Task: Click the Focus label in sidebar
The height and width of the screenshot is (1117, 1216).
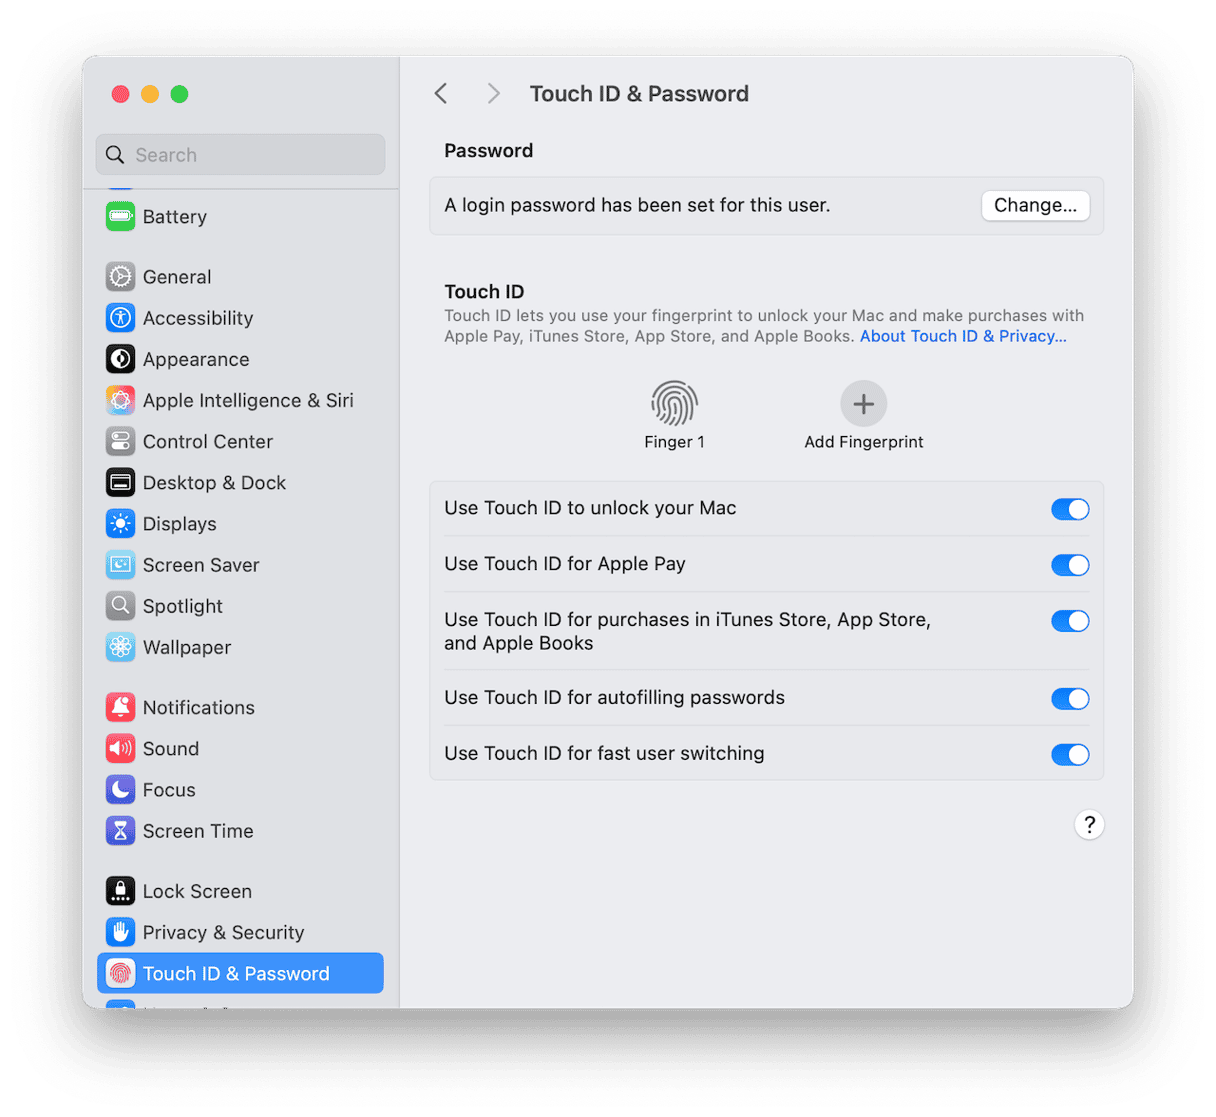Action: (x=169, y=790)
